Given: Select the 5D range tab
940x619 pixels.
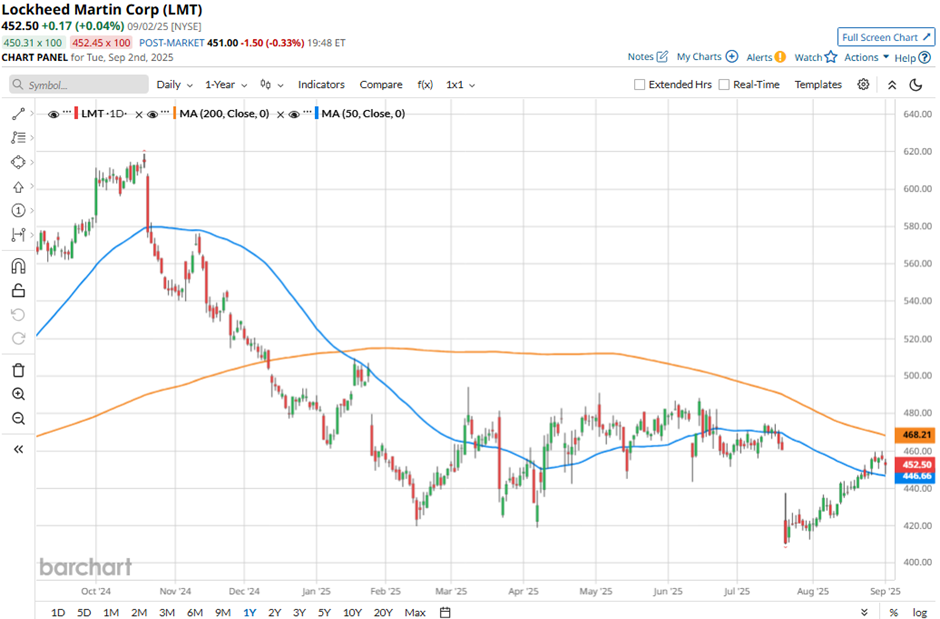Looking at the screenshot, I should (84, 612).
